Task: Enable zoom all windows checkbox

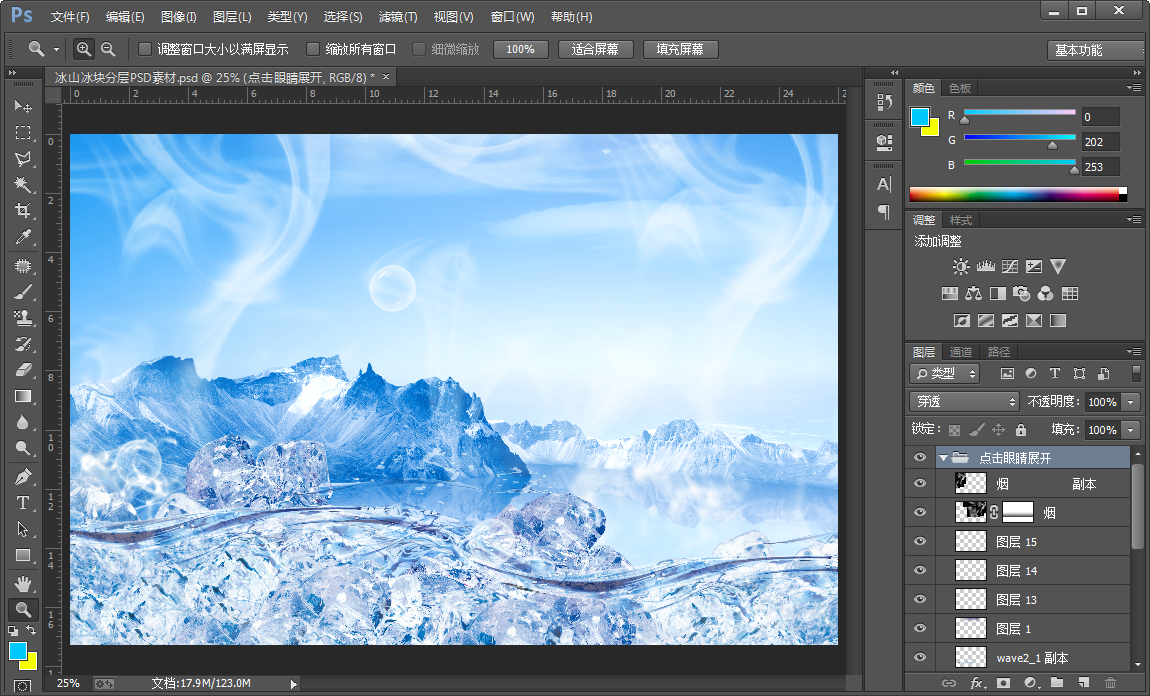Action: 313,49
